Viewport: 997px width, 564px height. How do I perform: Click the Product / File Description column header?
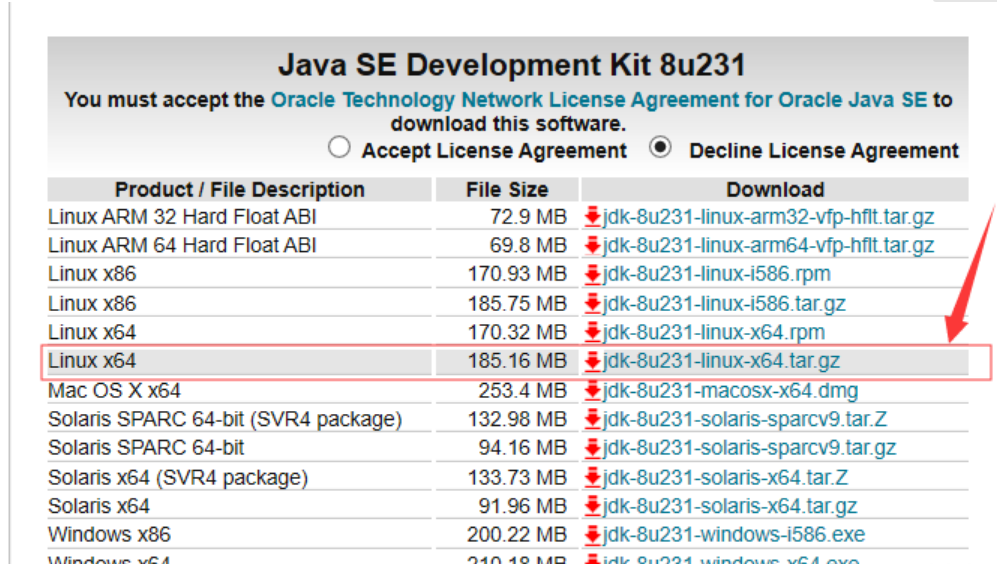pos(239,189)
